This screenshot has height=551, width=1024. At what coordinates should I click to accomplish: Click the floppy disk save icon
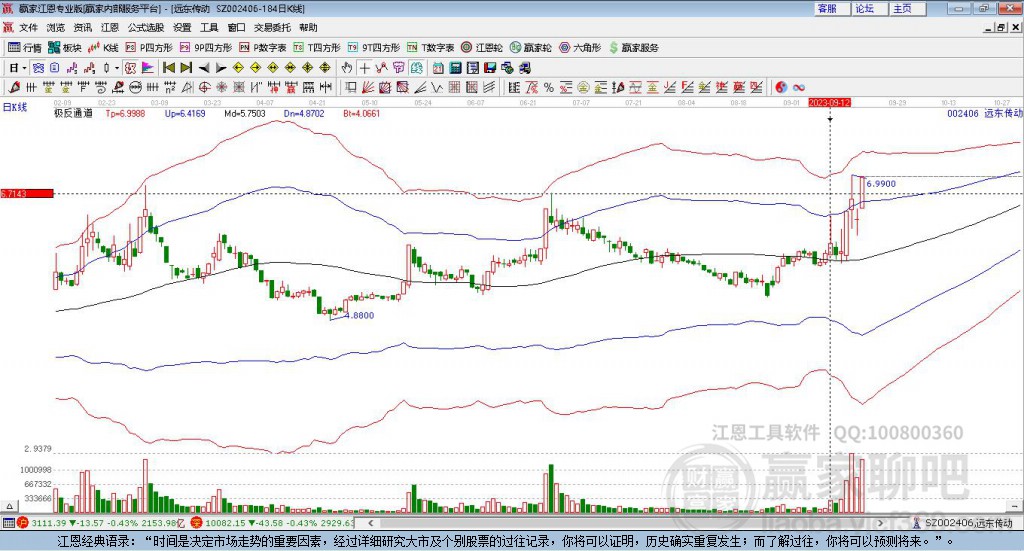pyautogui.click(x=490, y=68)
